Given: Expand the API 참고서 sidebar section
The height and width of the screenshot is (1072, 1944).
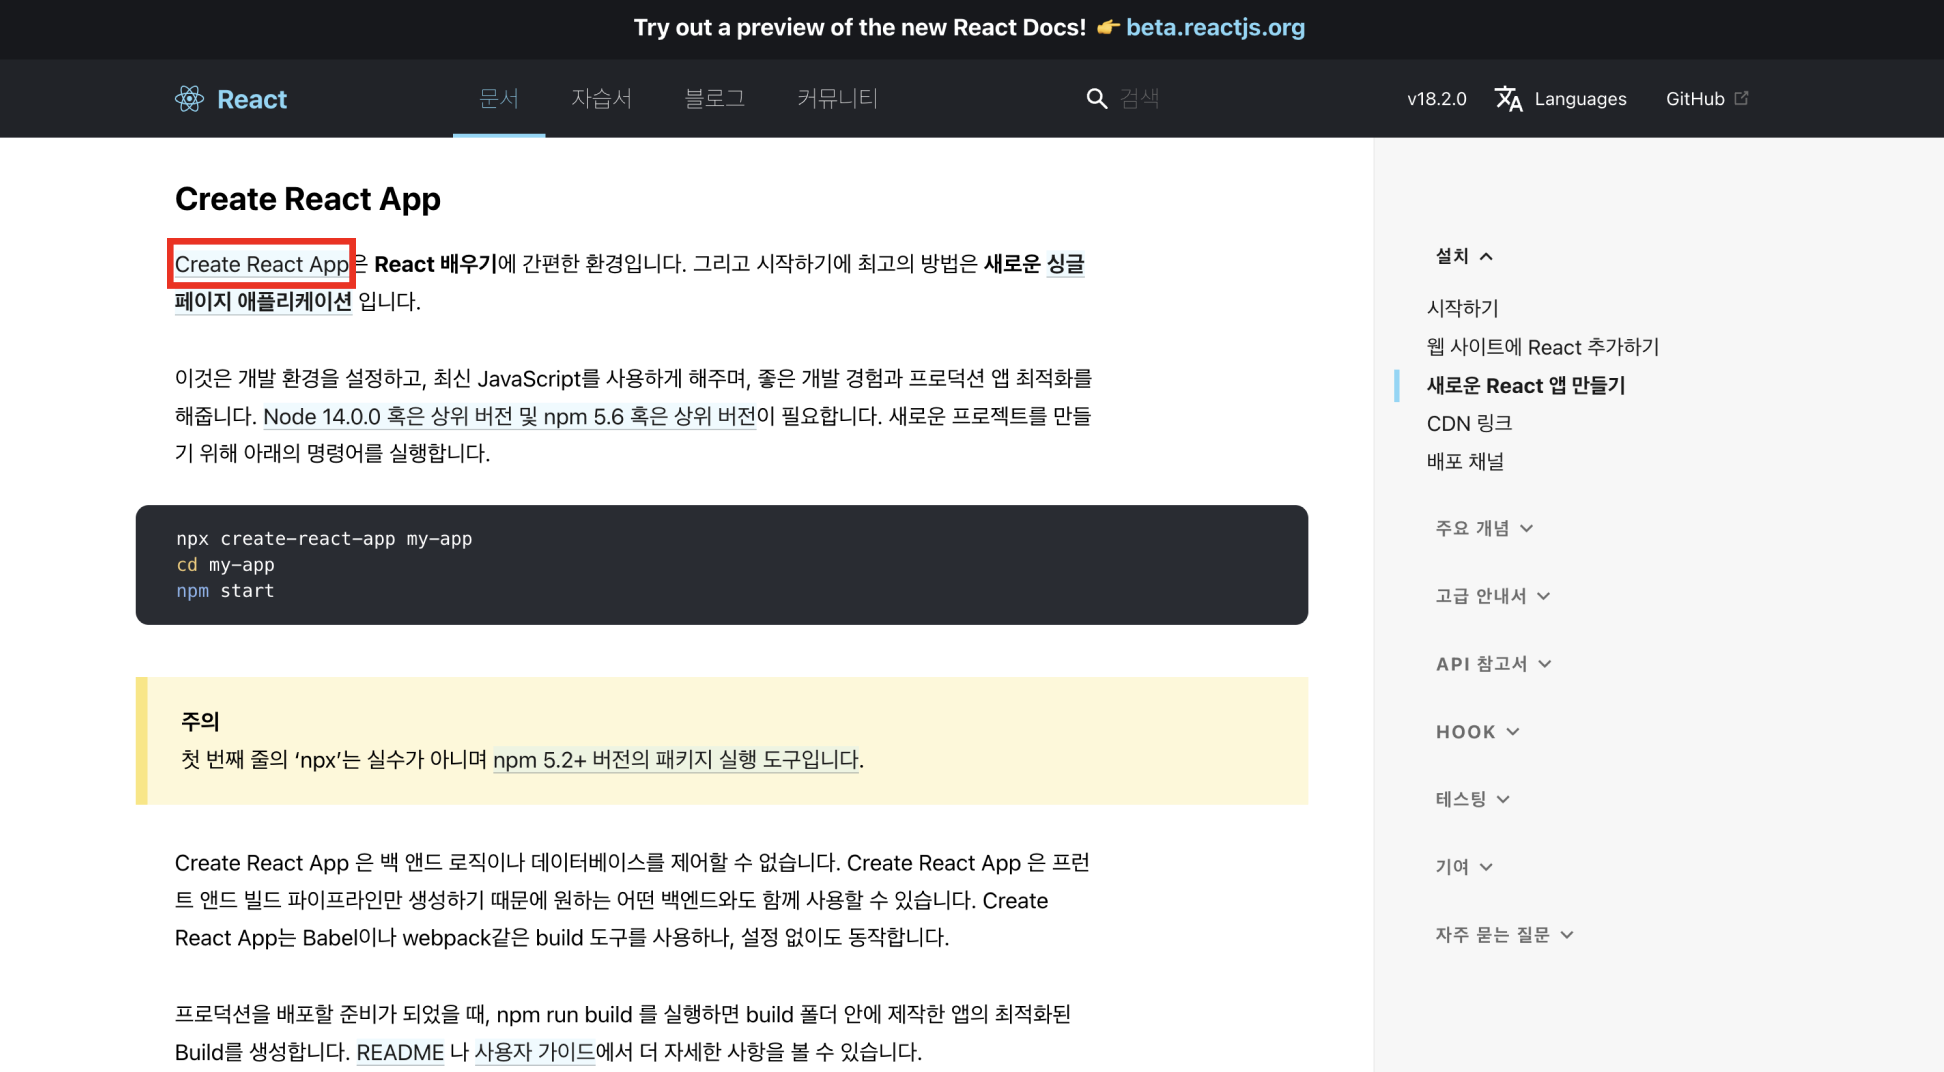Looking at the screenshot, I should pyautogui.click(x=1493, y=664).
